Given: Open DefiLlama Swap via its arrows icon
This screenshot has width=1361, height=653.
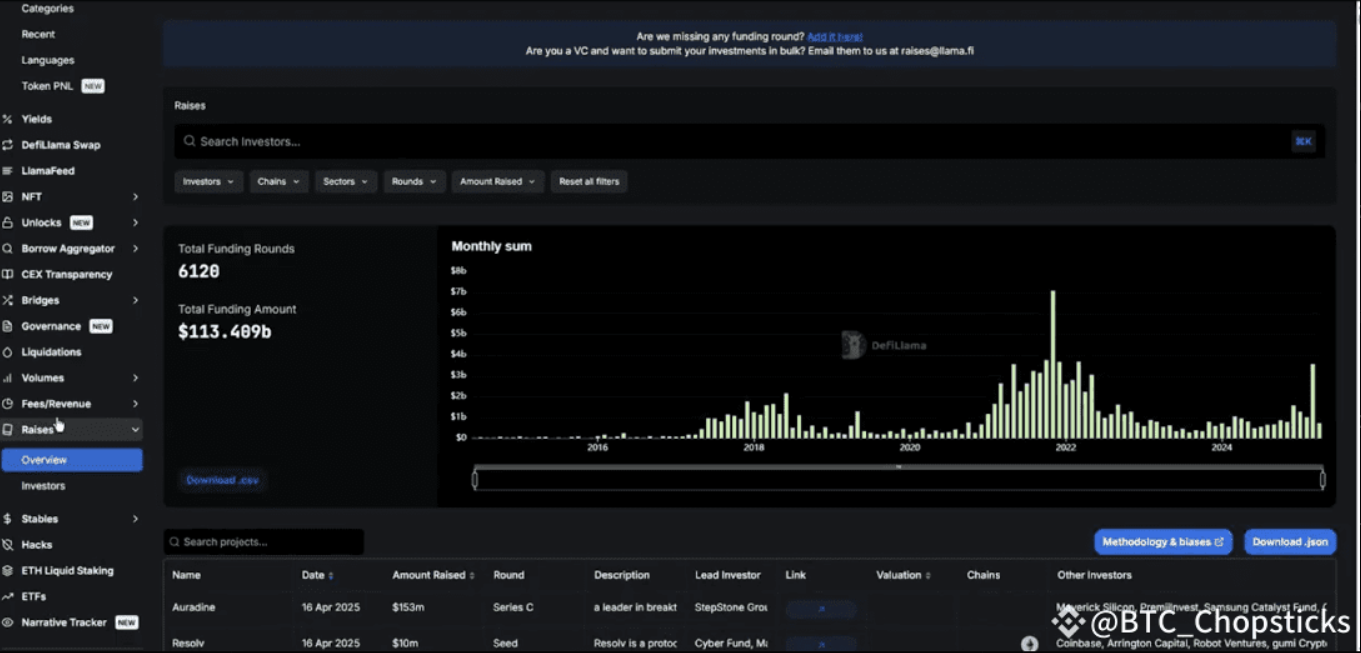Looking at the screenshot, I should pyautogui.click(x=8, y=145).
